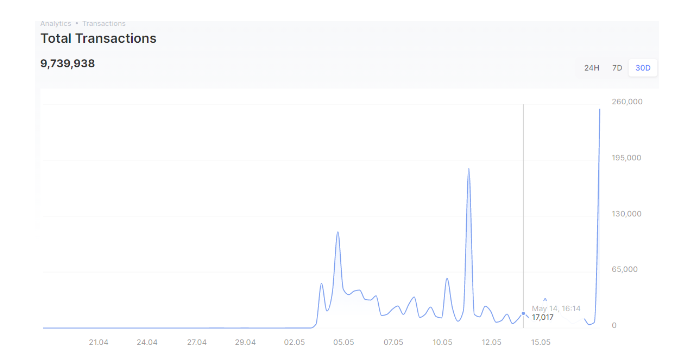Viewport: 684px width, 362px height.
Task: Click the 130,000 y-axis label
Action: (626, 214)
